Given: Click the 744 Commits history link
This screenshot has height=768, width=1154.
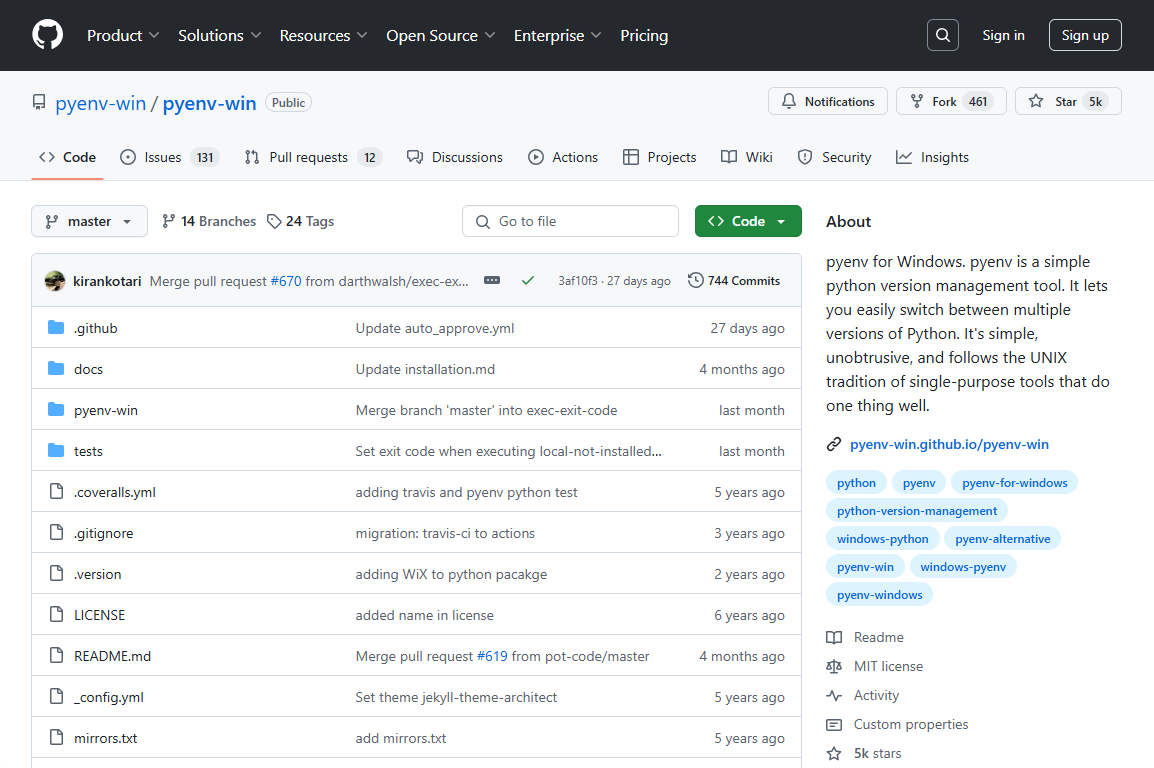Looking at the screenshot, I should pos(734,281).
